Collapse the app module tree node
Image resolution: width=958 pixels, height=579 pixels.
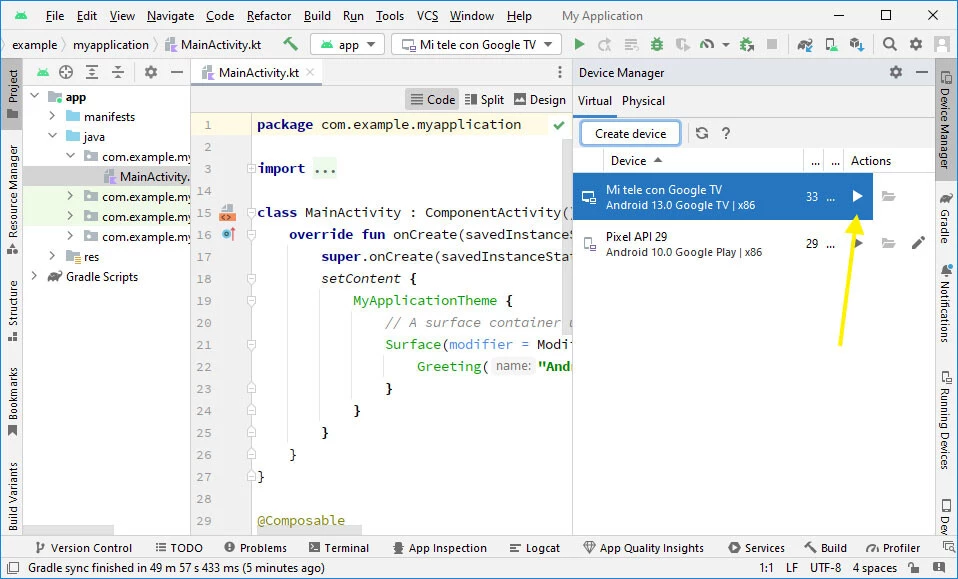pyautogui.click(x=35, y=96)
